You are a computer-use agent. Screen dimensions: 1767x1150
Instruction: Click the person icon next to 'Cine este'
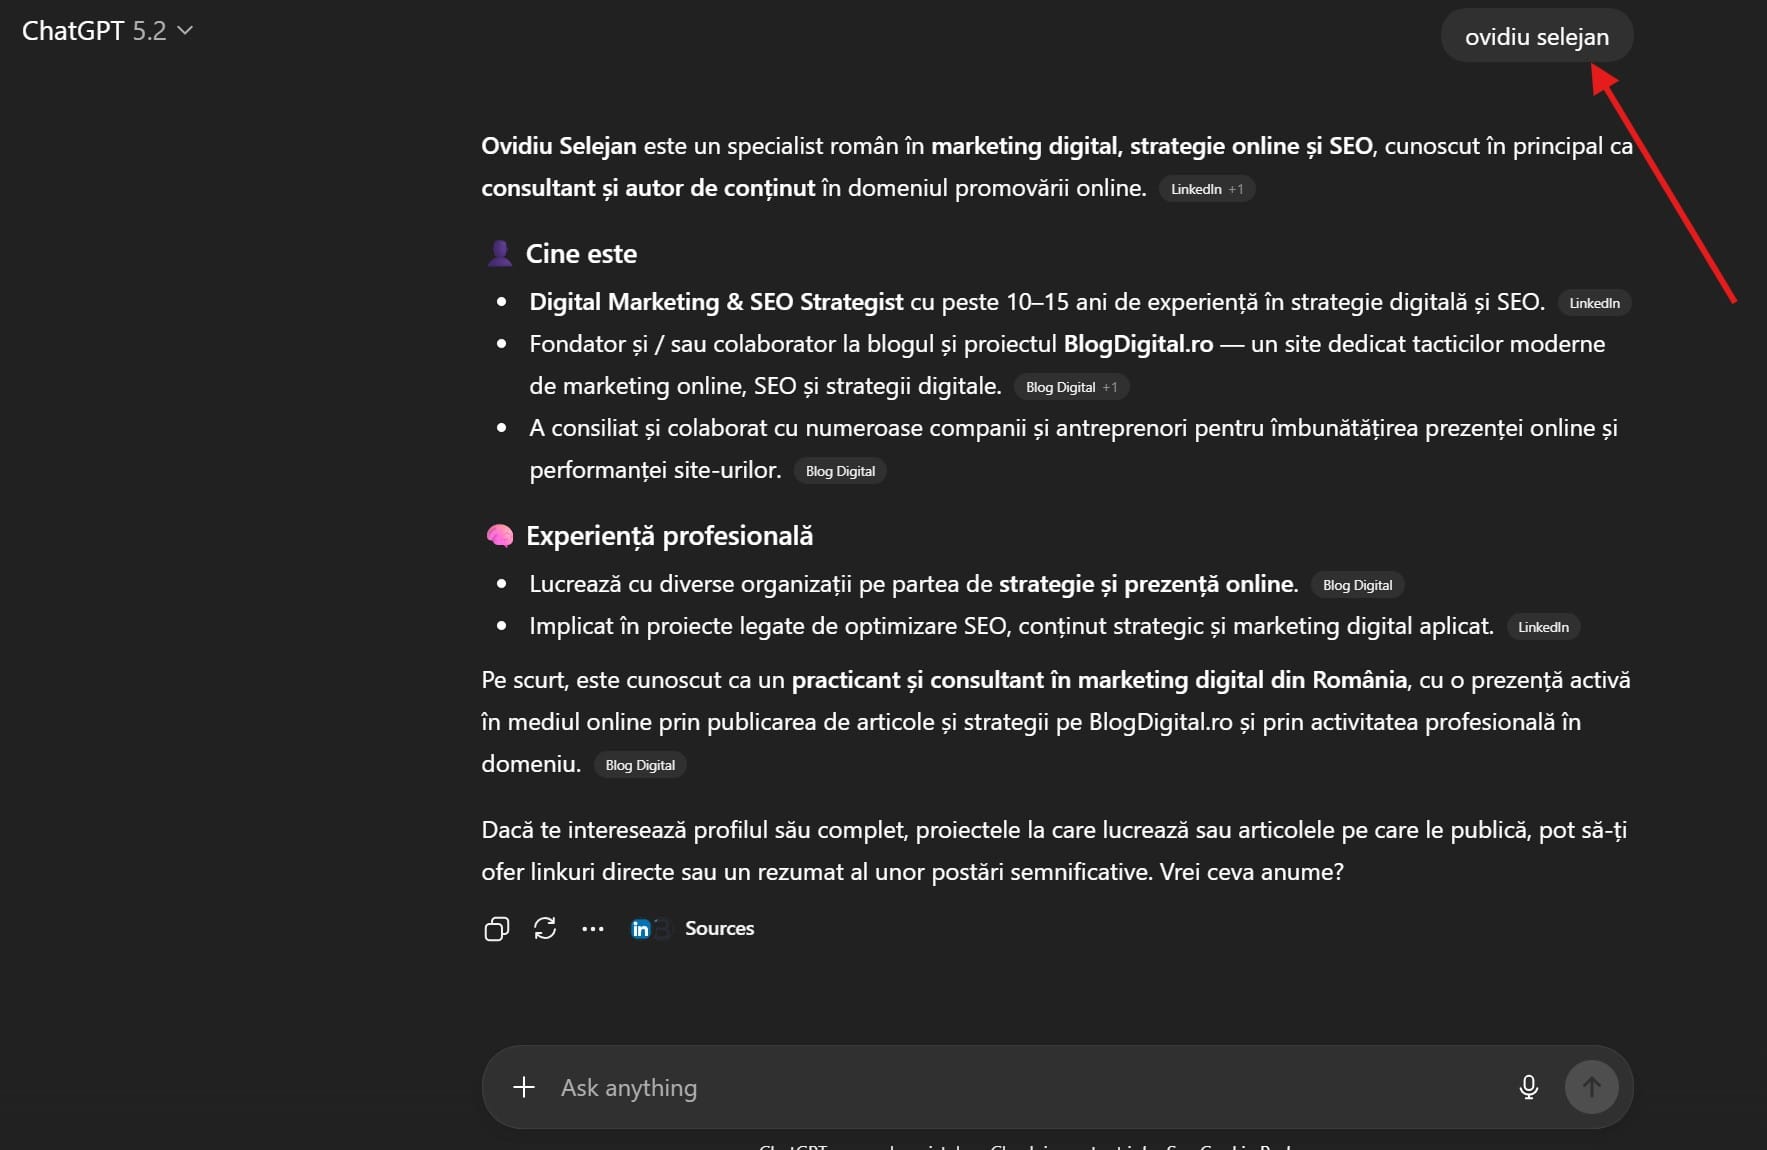click(x=500, y=253)
